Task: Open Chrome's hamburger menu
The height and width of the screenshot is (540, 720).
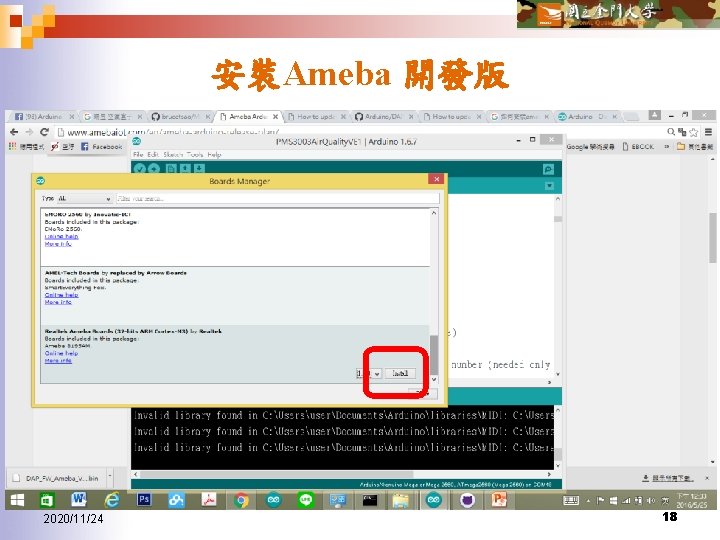Action: point(709,132)
